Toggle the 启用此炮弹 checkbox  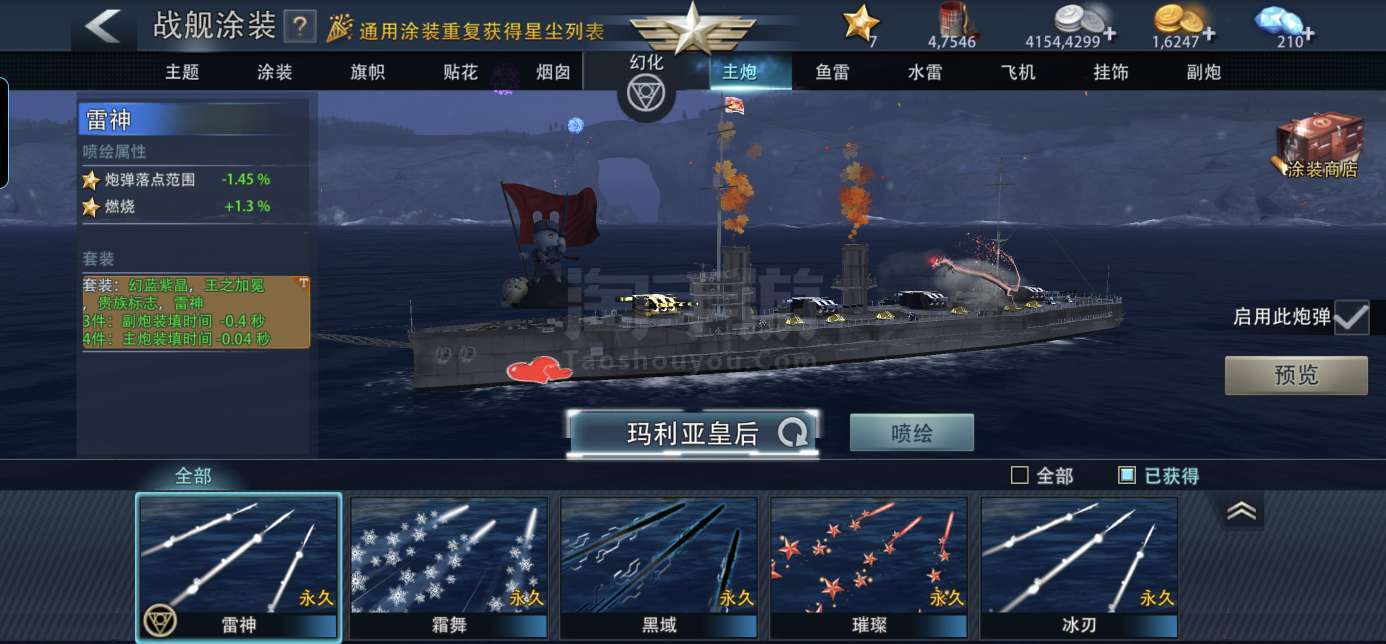click(x=1351, y=318)
